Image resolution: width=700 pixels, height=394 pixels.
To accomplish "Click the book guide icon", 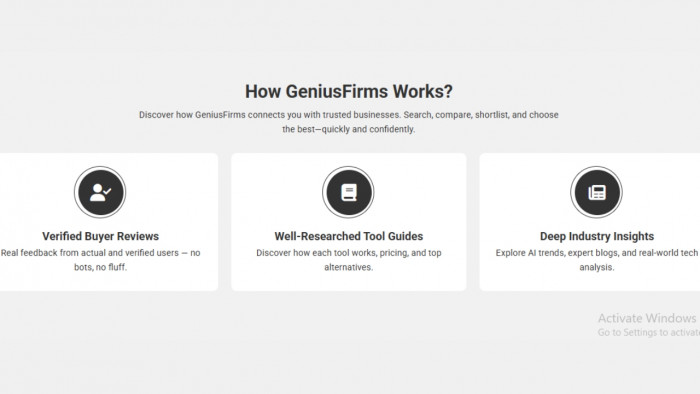I will tap(349, 192).
